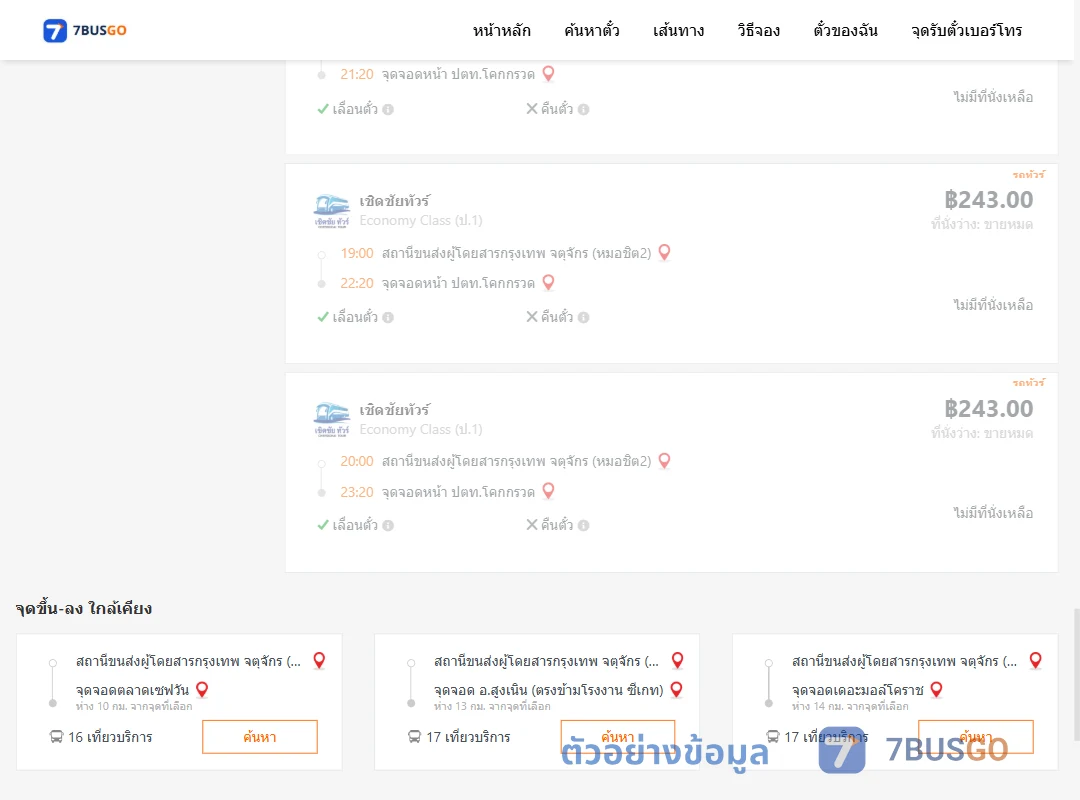This screenshot has height=800, width=1080.
Task: Click map pin next to จุดจอดตลาดเซฟวัน
Action: click(x=202, y=690)
